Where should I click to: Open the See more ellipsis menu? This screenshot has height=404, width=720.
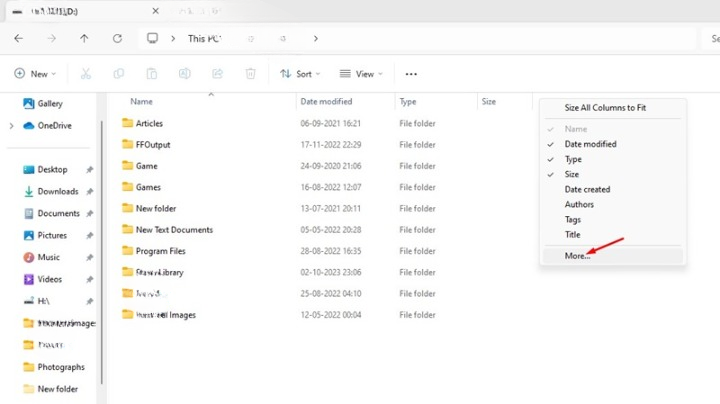(x=411, y=74)
